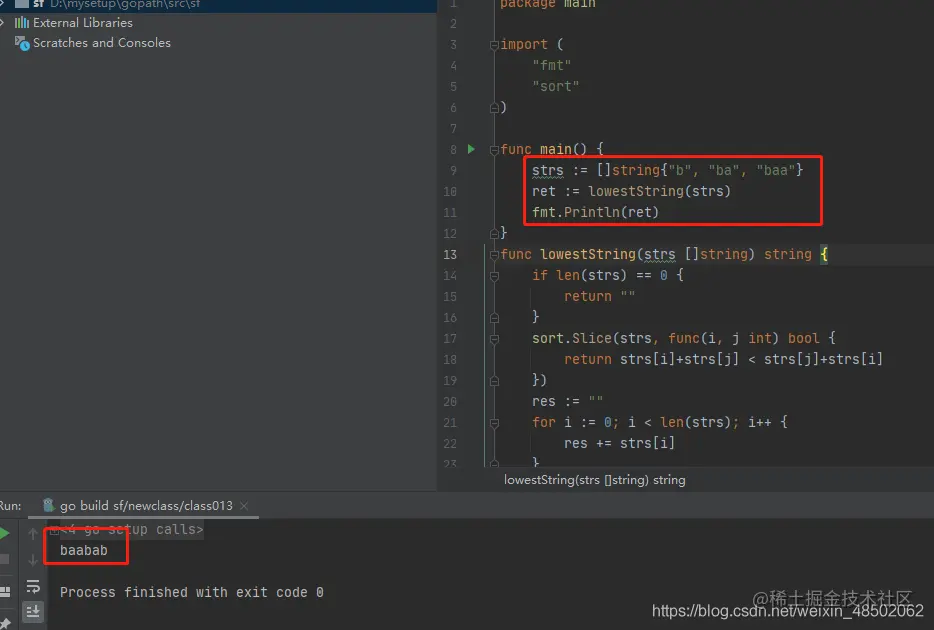Fold the if block at line 14
The height and width of the screenshot is (630, 934).
click(x=494, y=276)
